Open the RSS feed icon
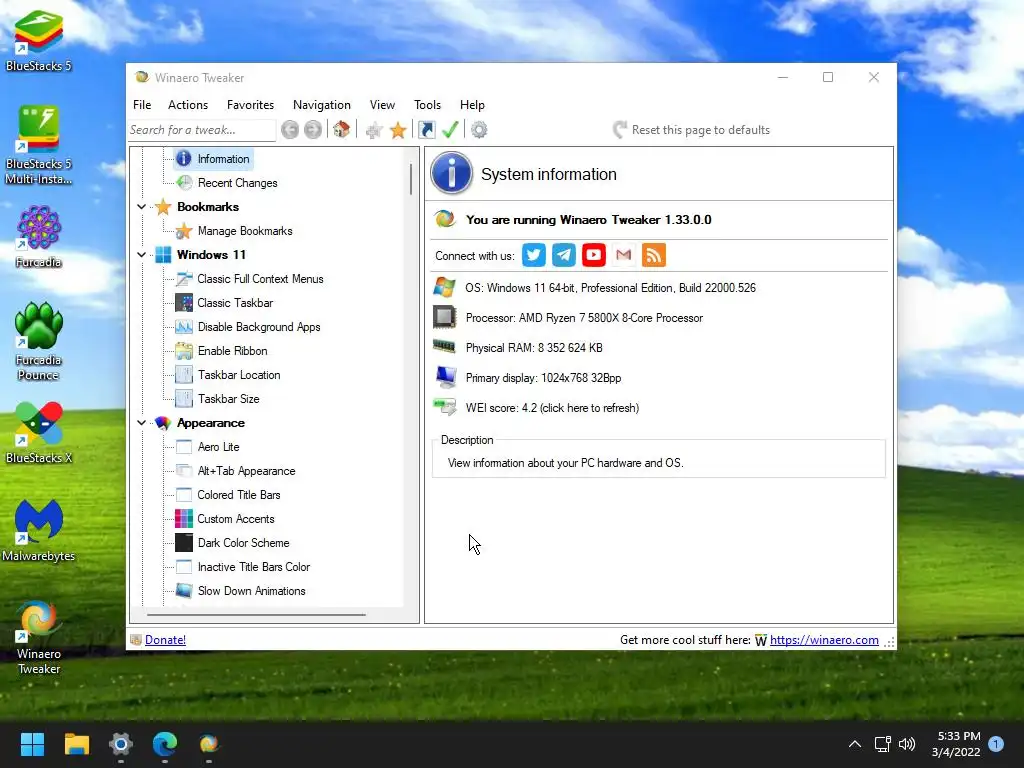 click(x=654, y=255)
